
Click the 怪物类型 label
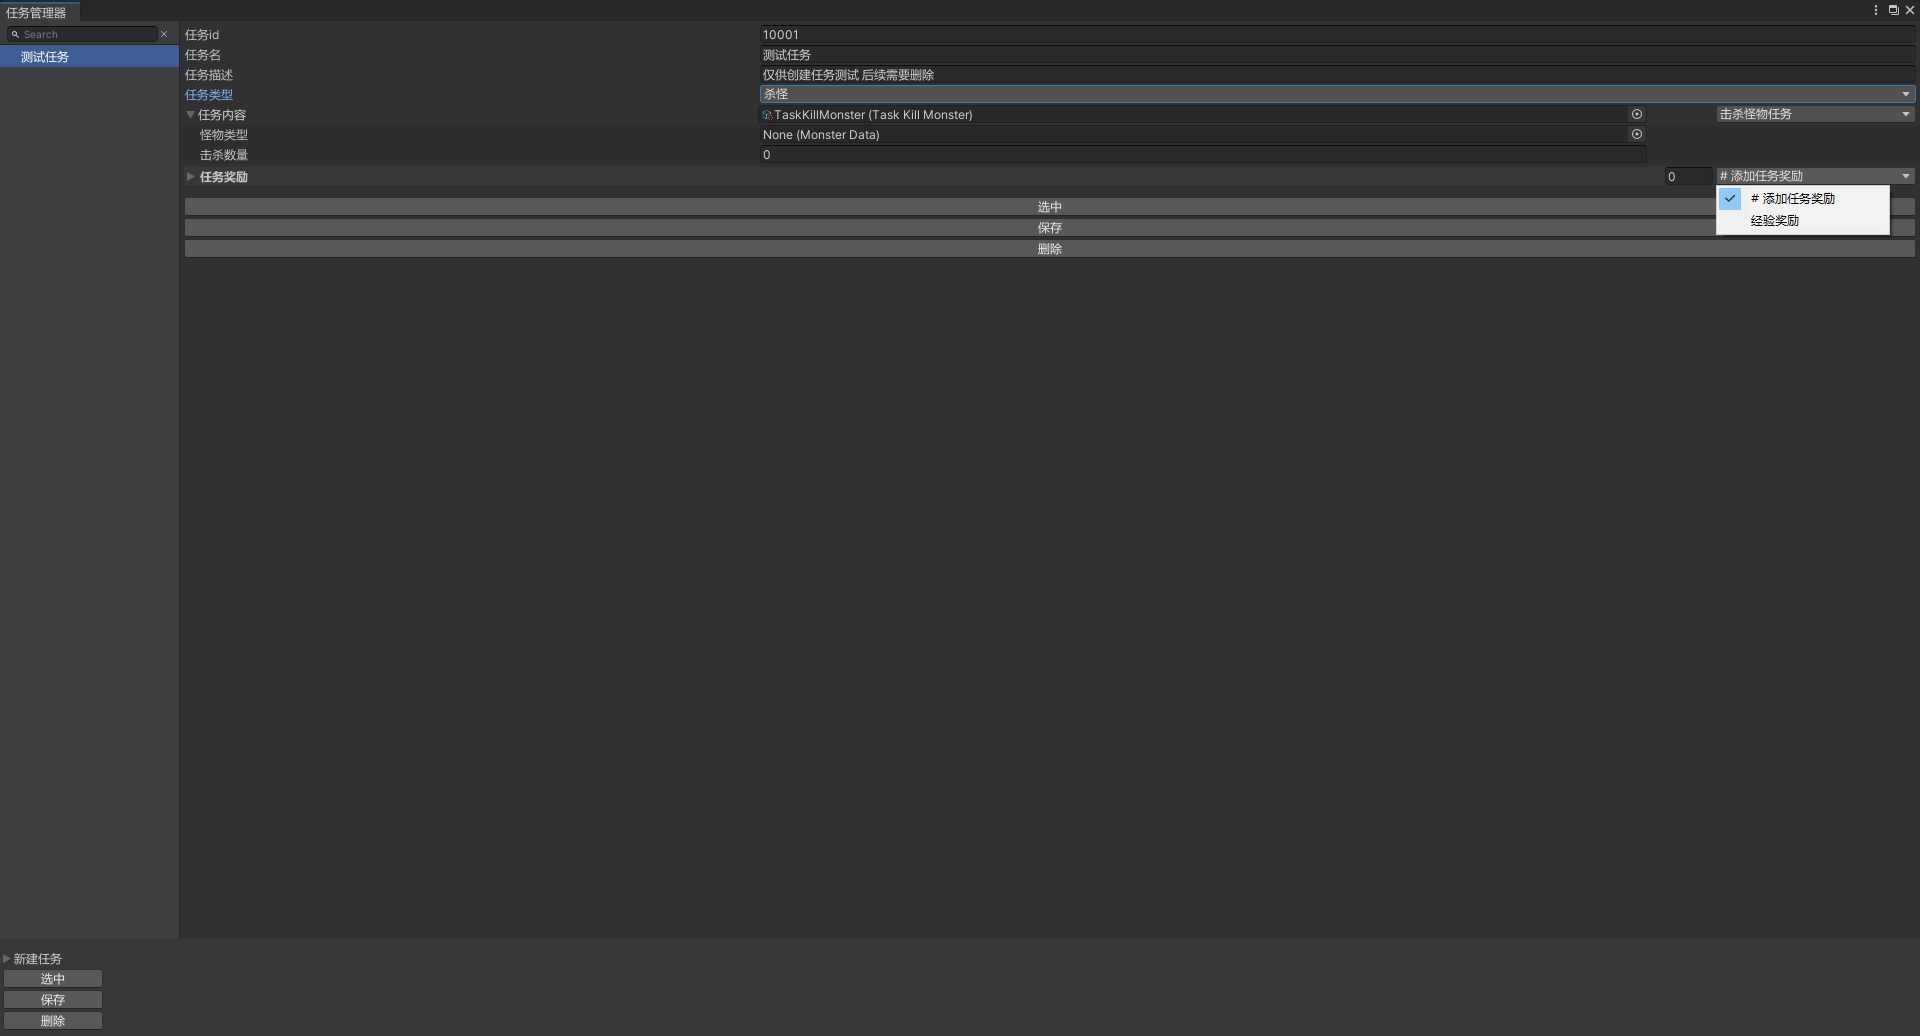[x=224, y=135]
